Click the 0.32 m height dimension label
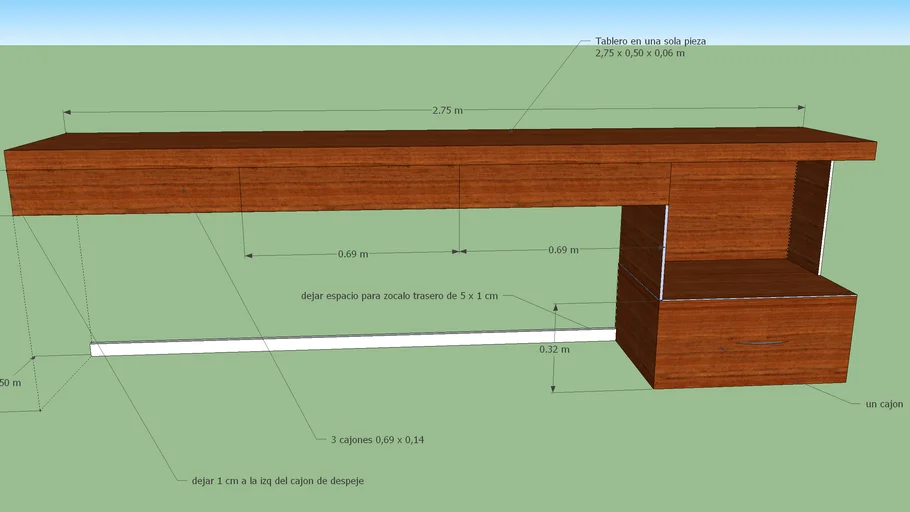Screen dimensions: 910x512 pos(554,349)
